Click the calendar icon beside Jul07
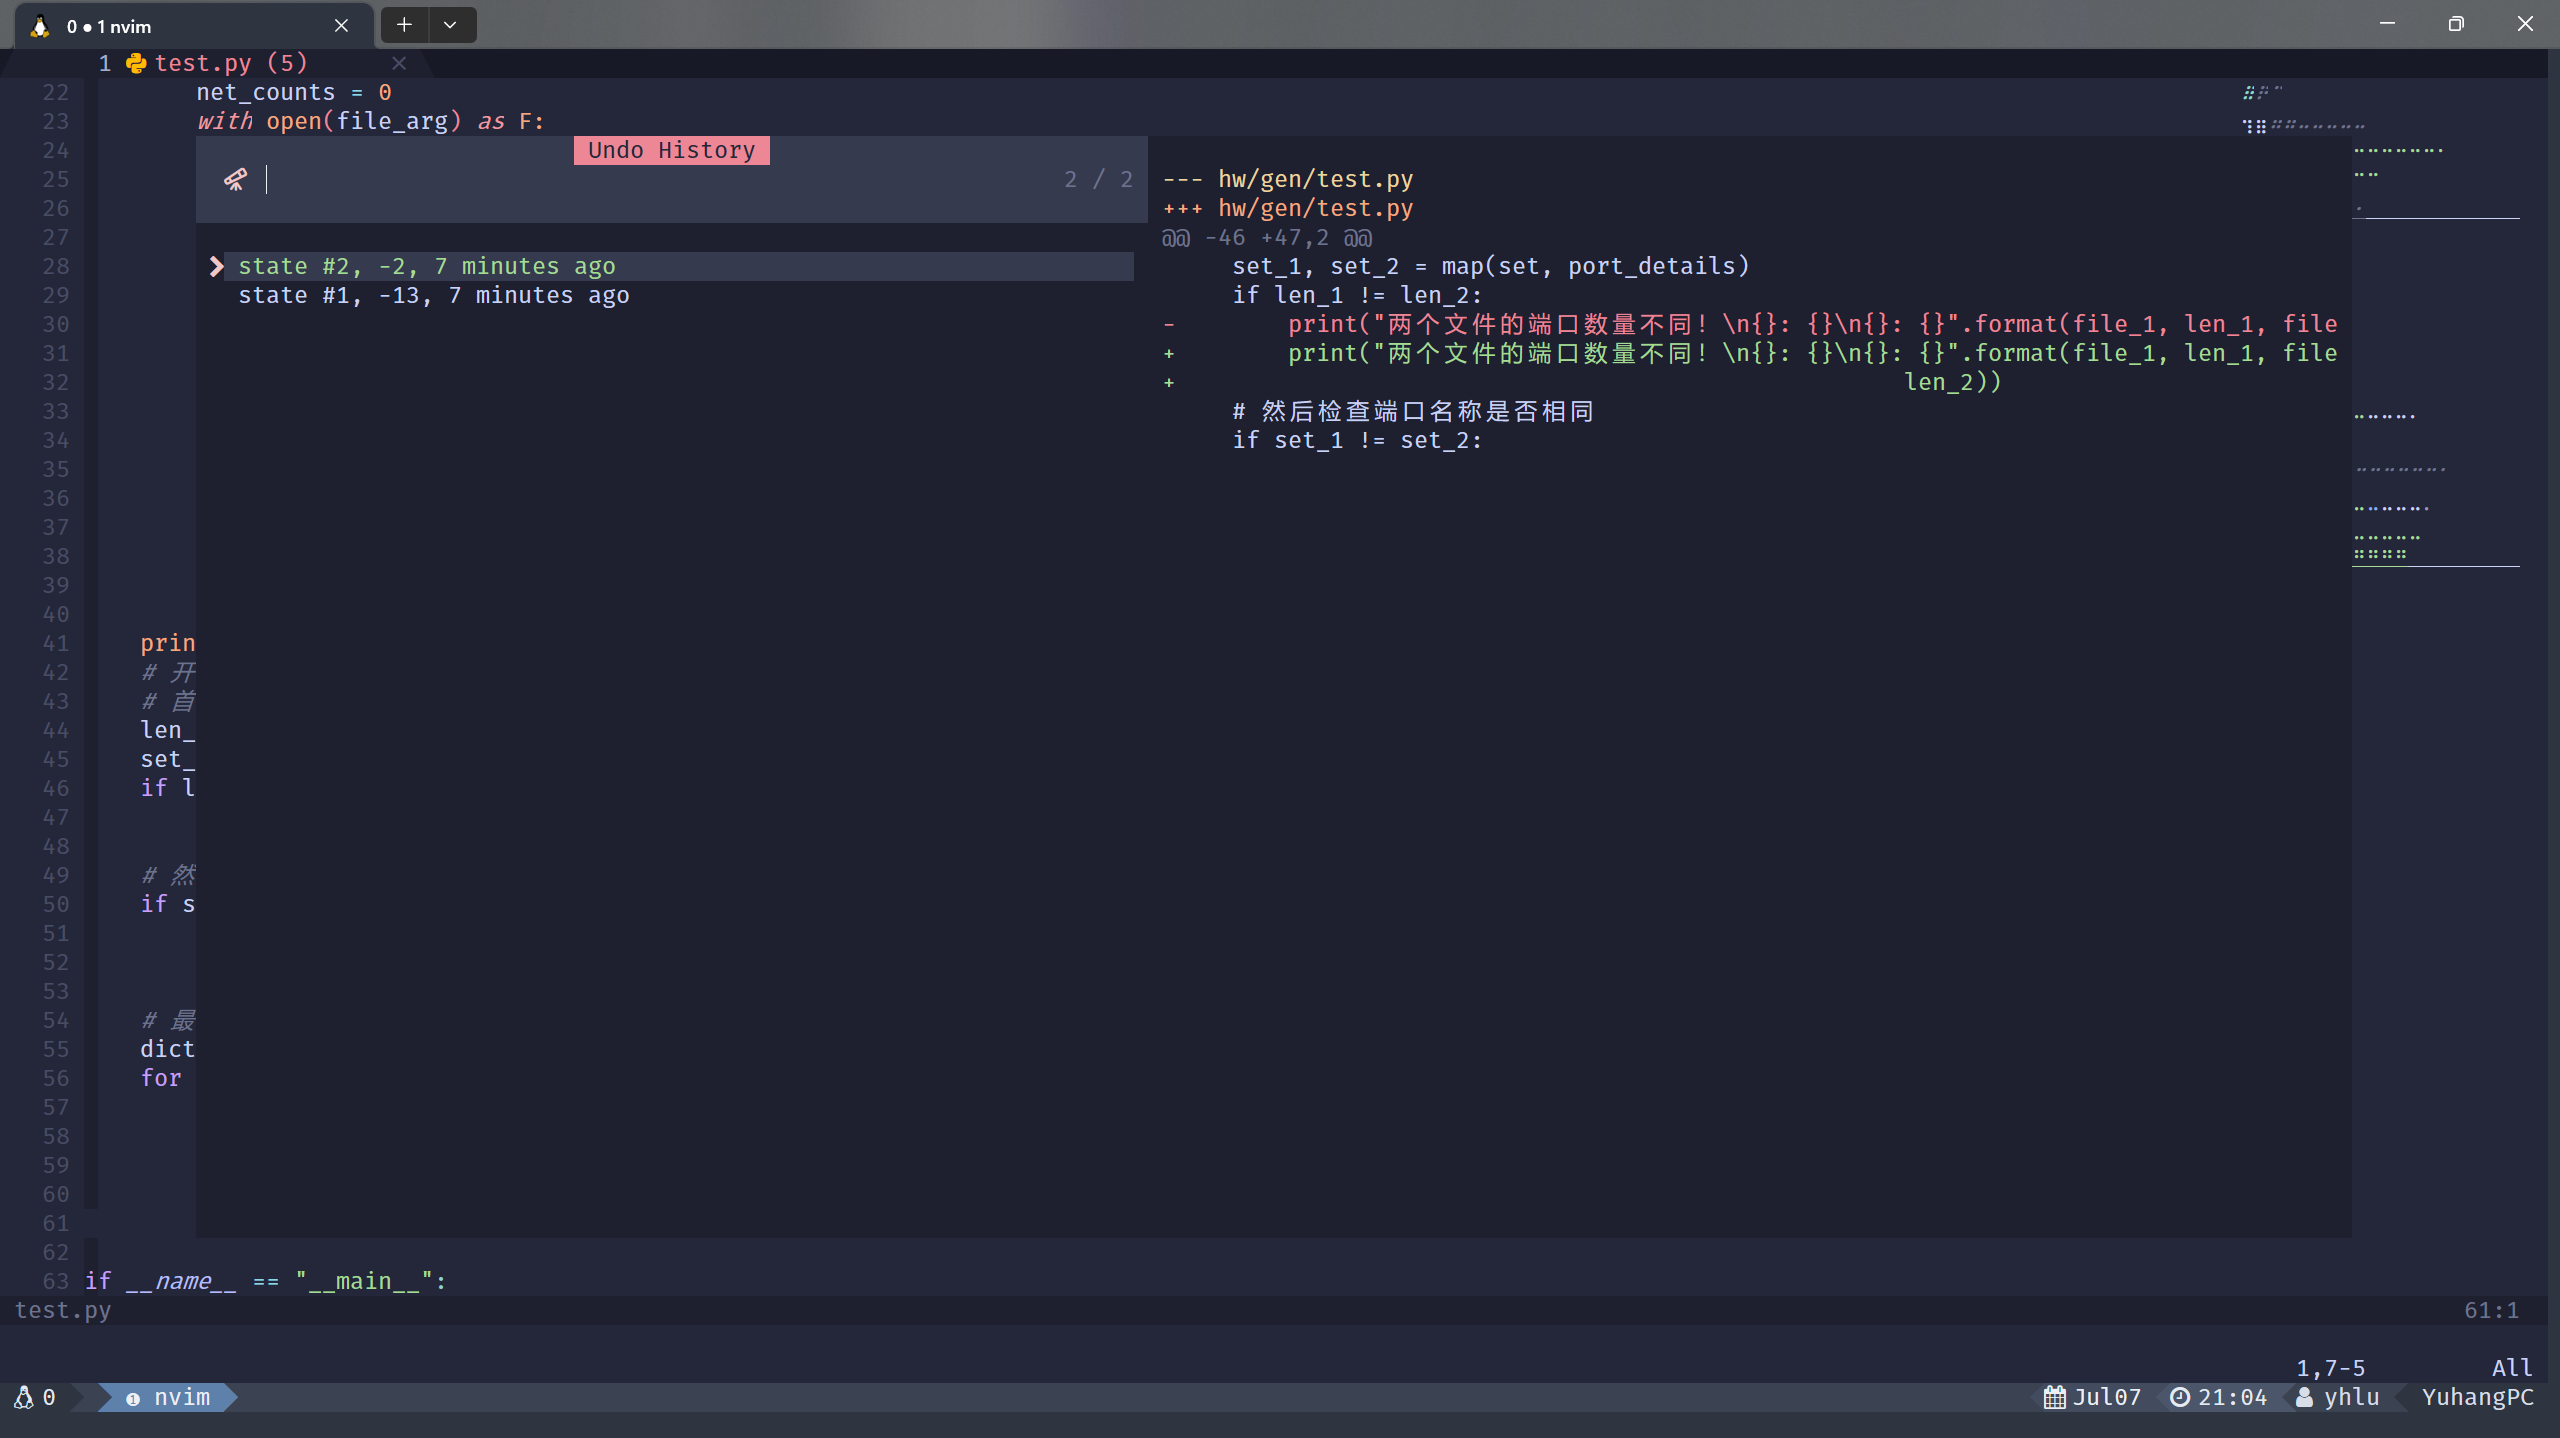The width and height of the screenshot is (2560, 1438). pos(2054,1397)
